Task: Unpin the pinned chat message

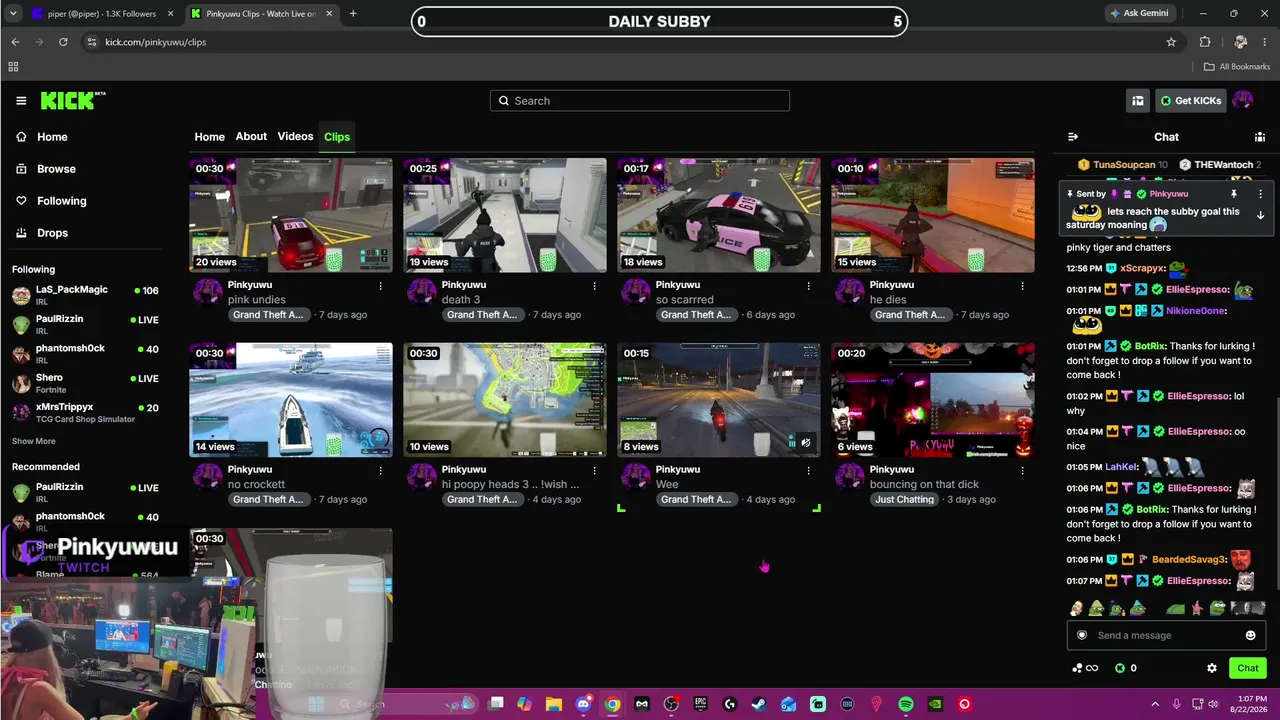Action: 1234,194
